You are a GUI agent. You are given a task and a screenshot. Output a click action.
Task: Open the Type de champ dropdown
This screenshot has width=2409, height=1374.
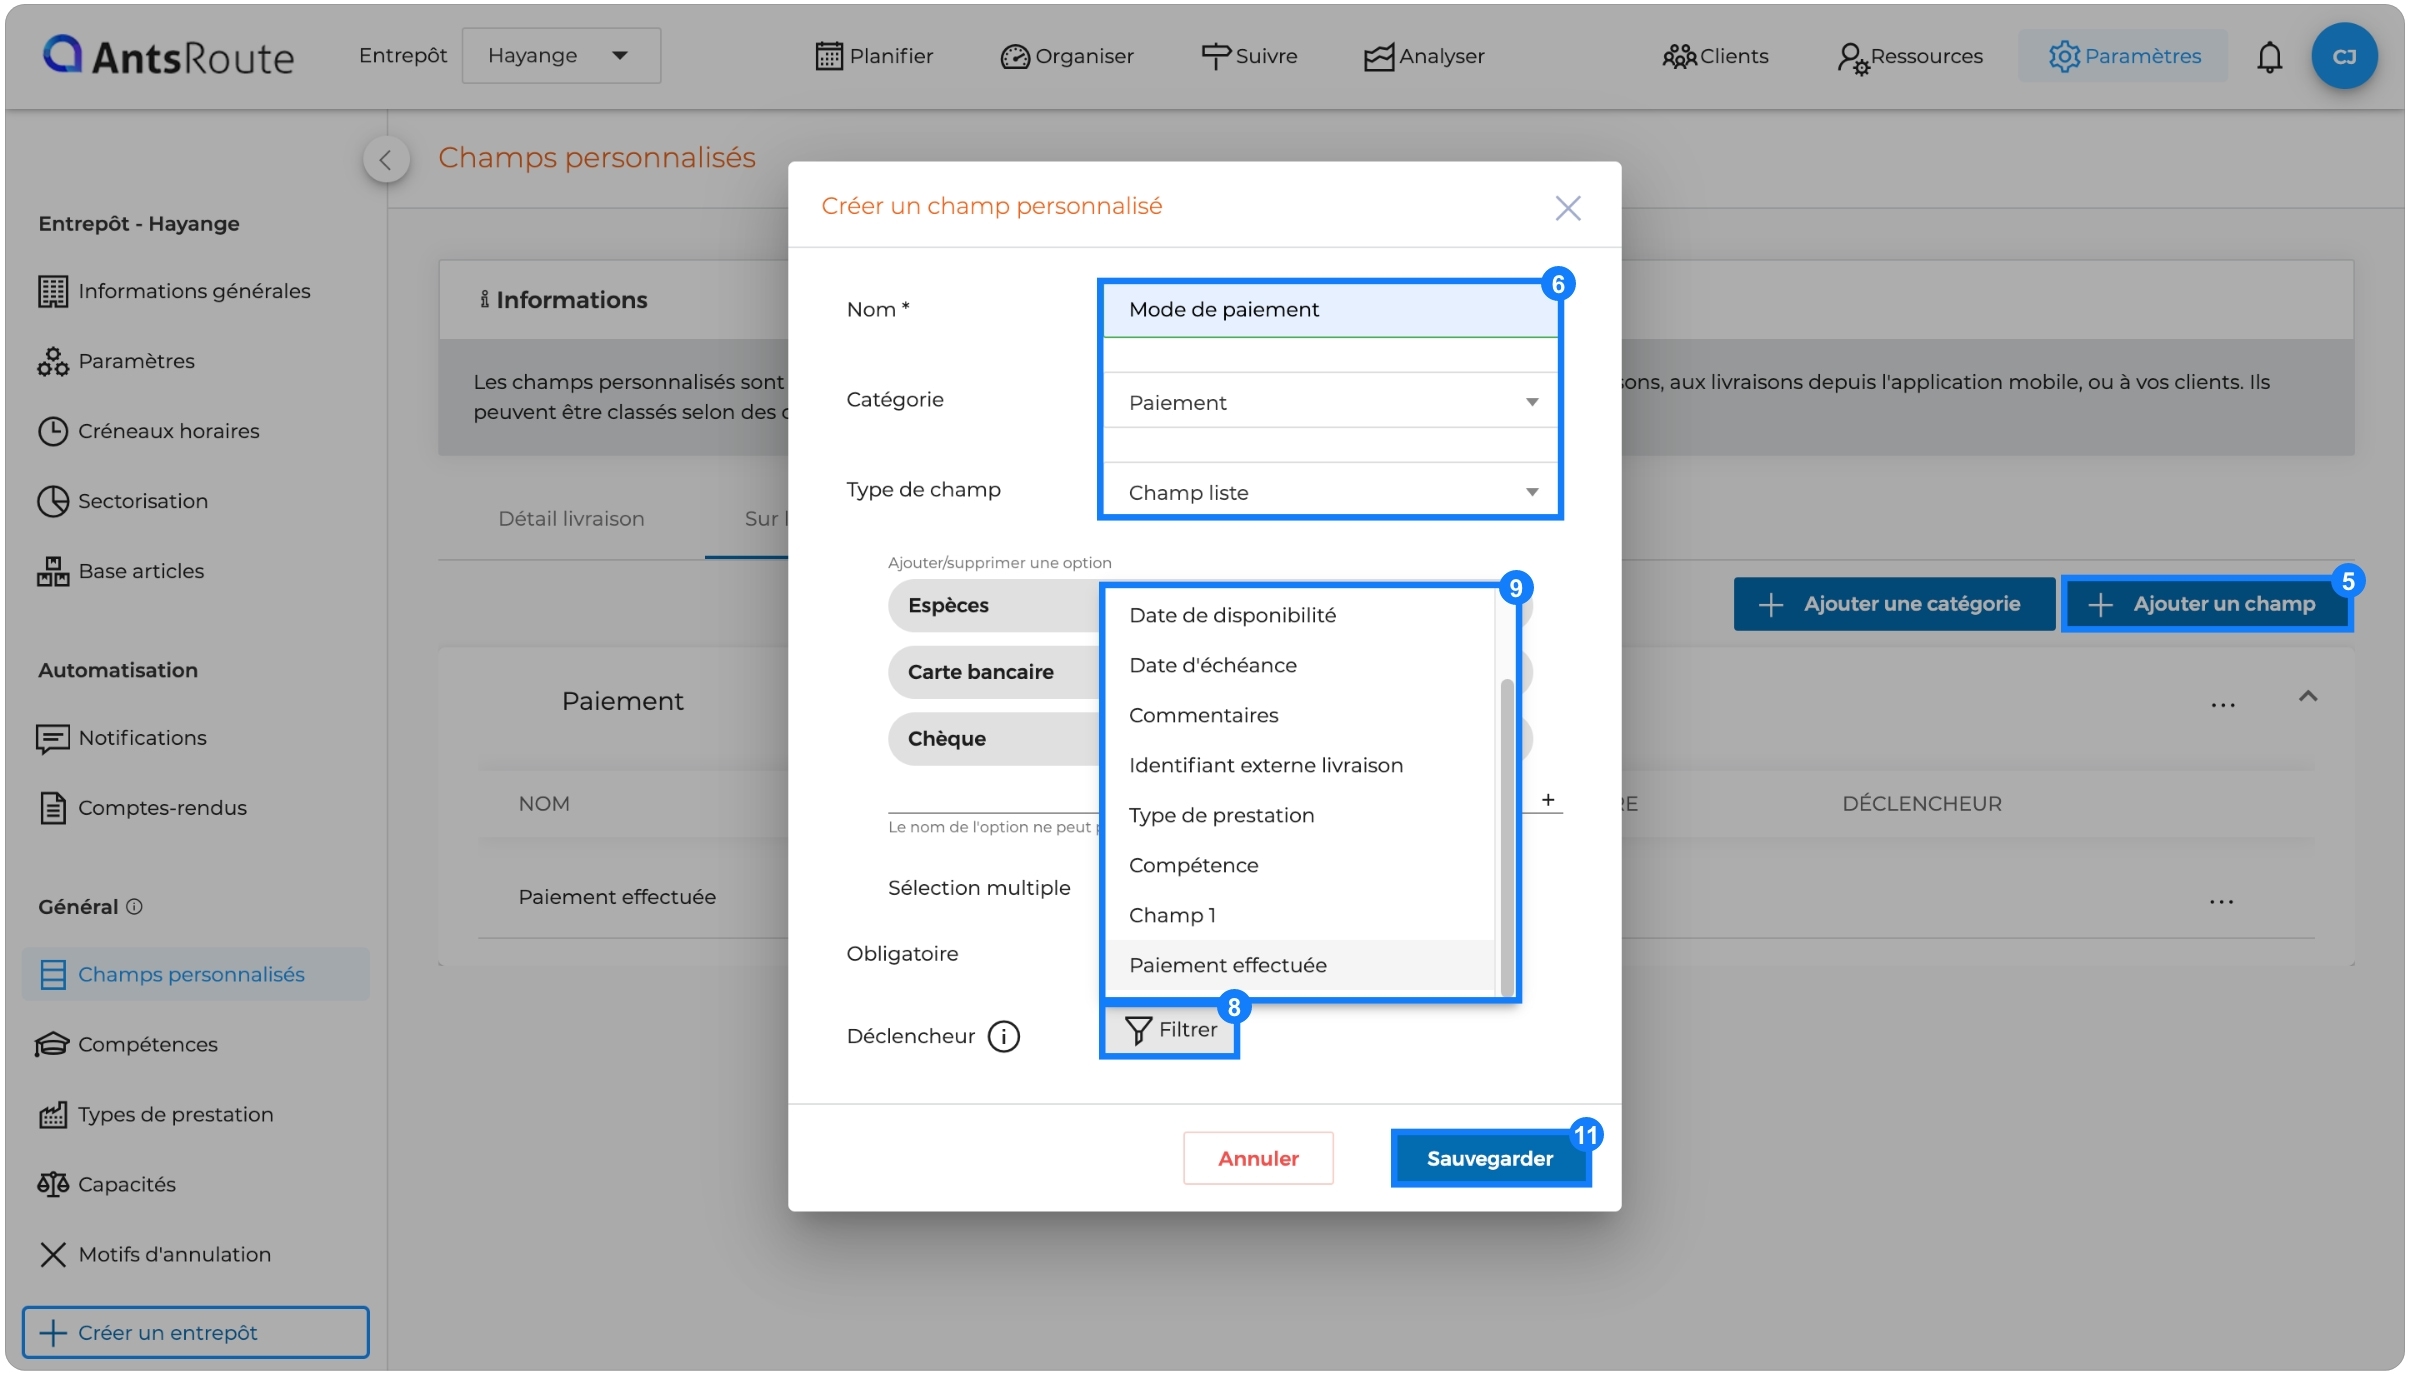click(1330, 493)
